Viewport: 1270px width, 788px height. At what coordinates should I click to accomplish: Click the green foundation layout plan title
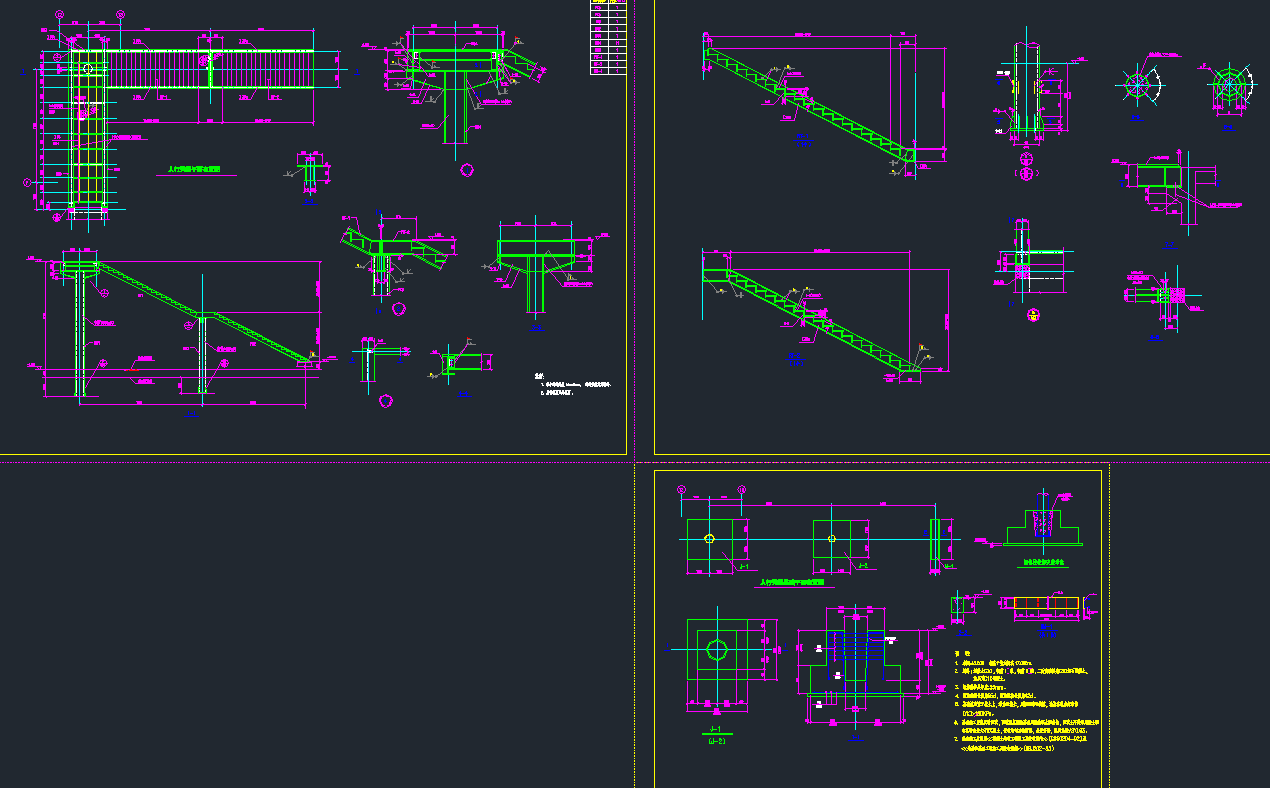pos(790,581)
